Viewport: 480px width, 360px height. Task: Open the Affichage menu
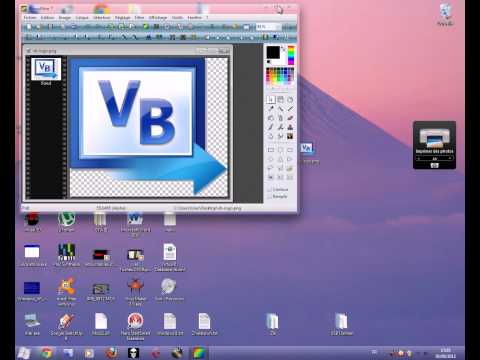coord(158,17)
